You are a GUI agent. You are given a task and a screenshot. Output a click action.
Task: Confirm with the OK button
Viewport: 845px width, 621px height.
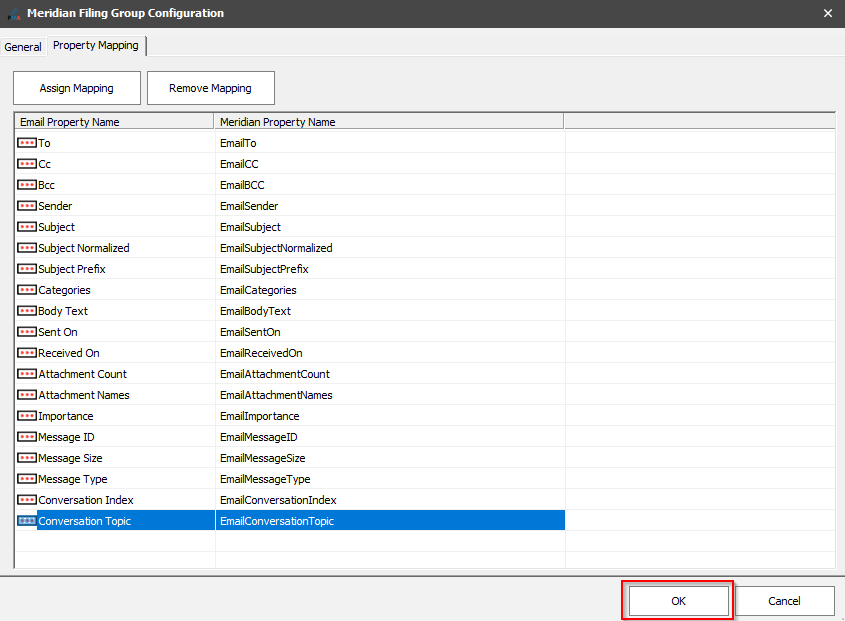point(678,601)
